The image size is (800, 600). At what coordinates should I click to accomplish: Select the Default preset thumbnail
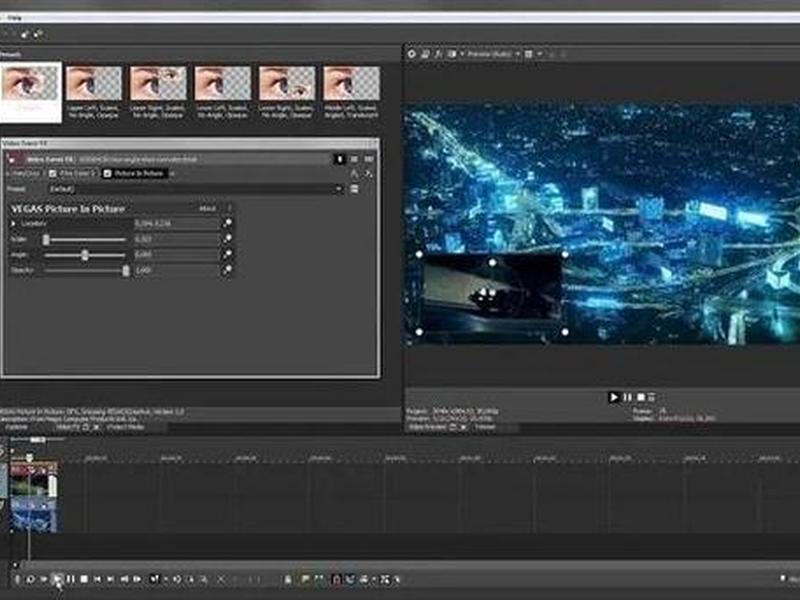(31, 92)
